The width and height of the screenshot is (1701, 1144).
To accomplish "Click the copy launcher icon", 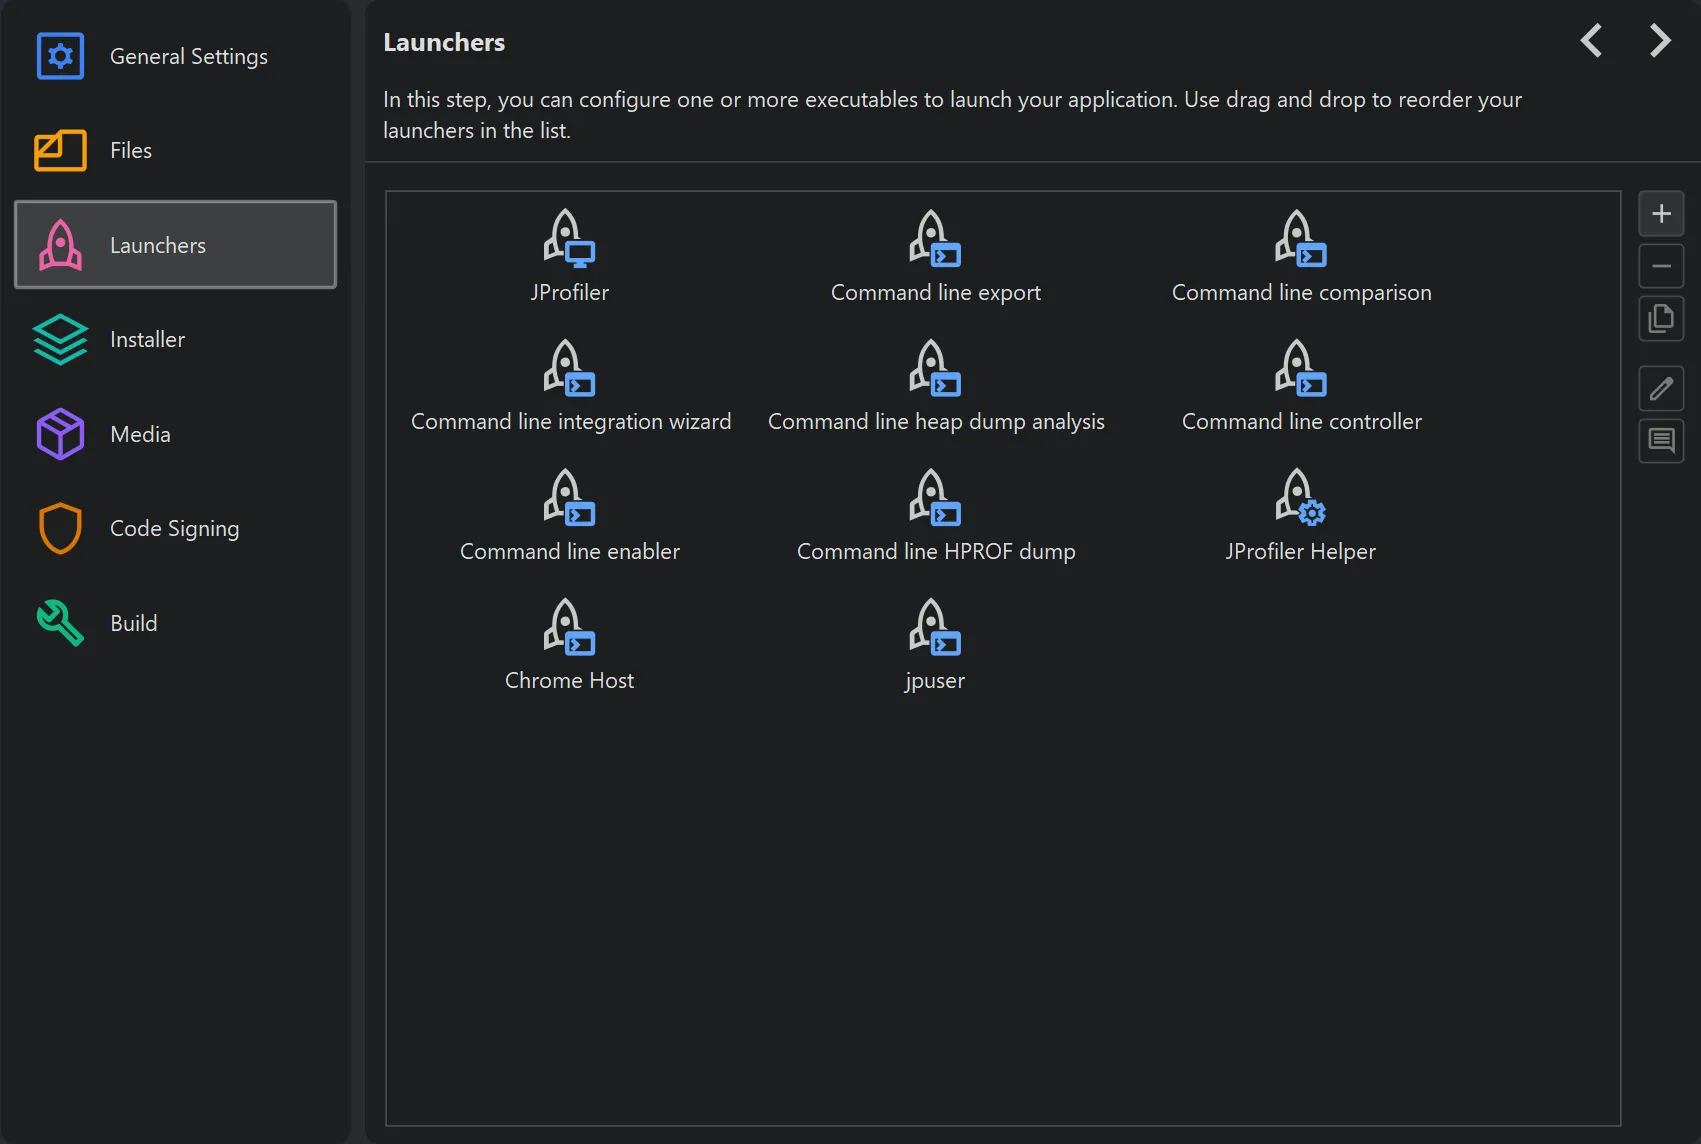I will click(1661, 319).
